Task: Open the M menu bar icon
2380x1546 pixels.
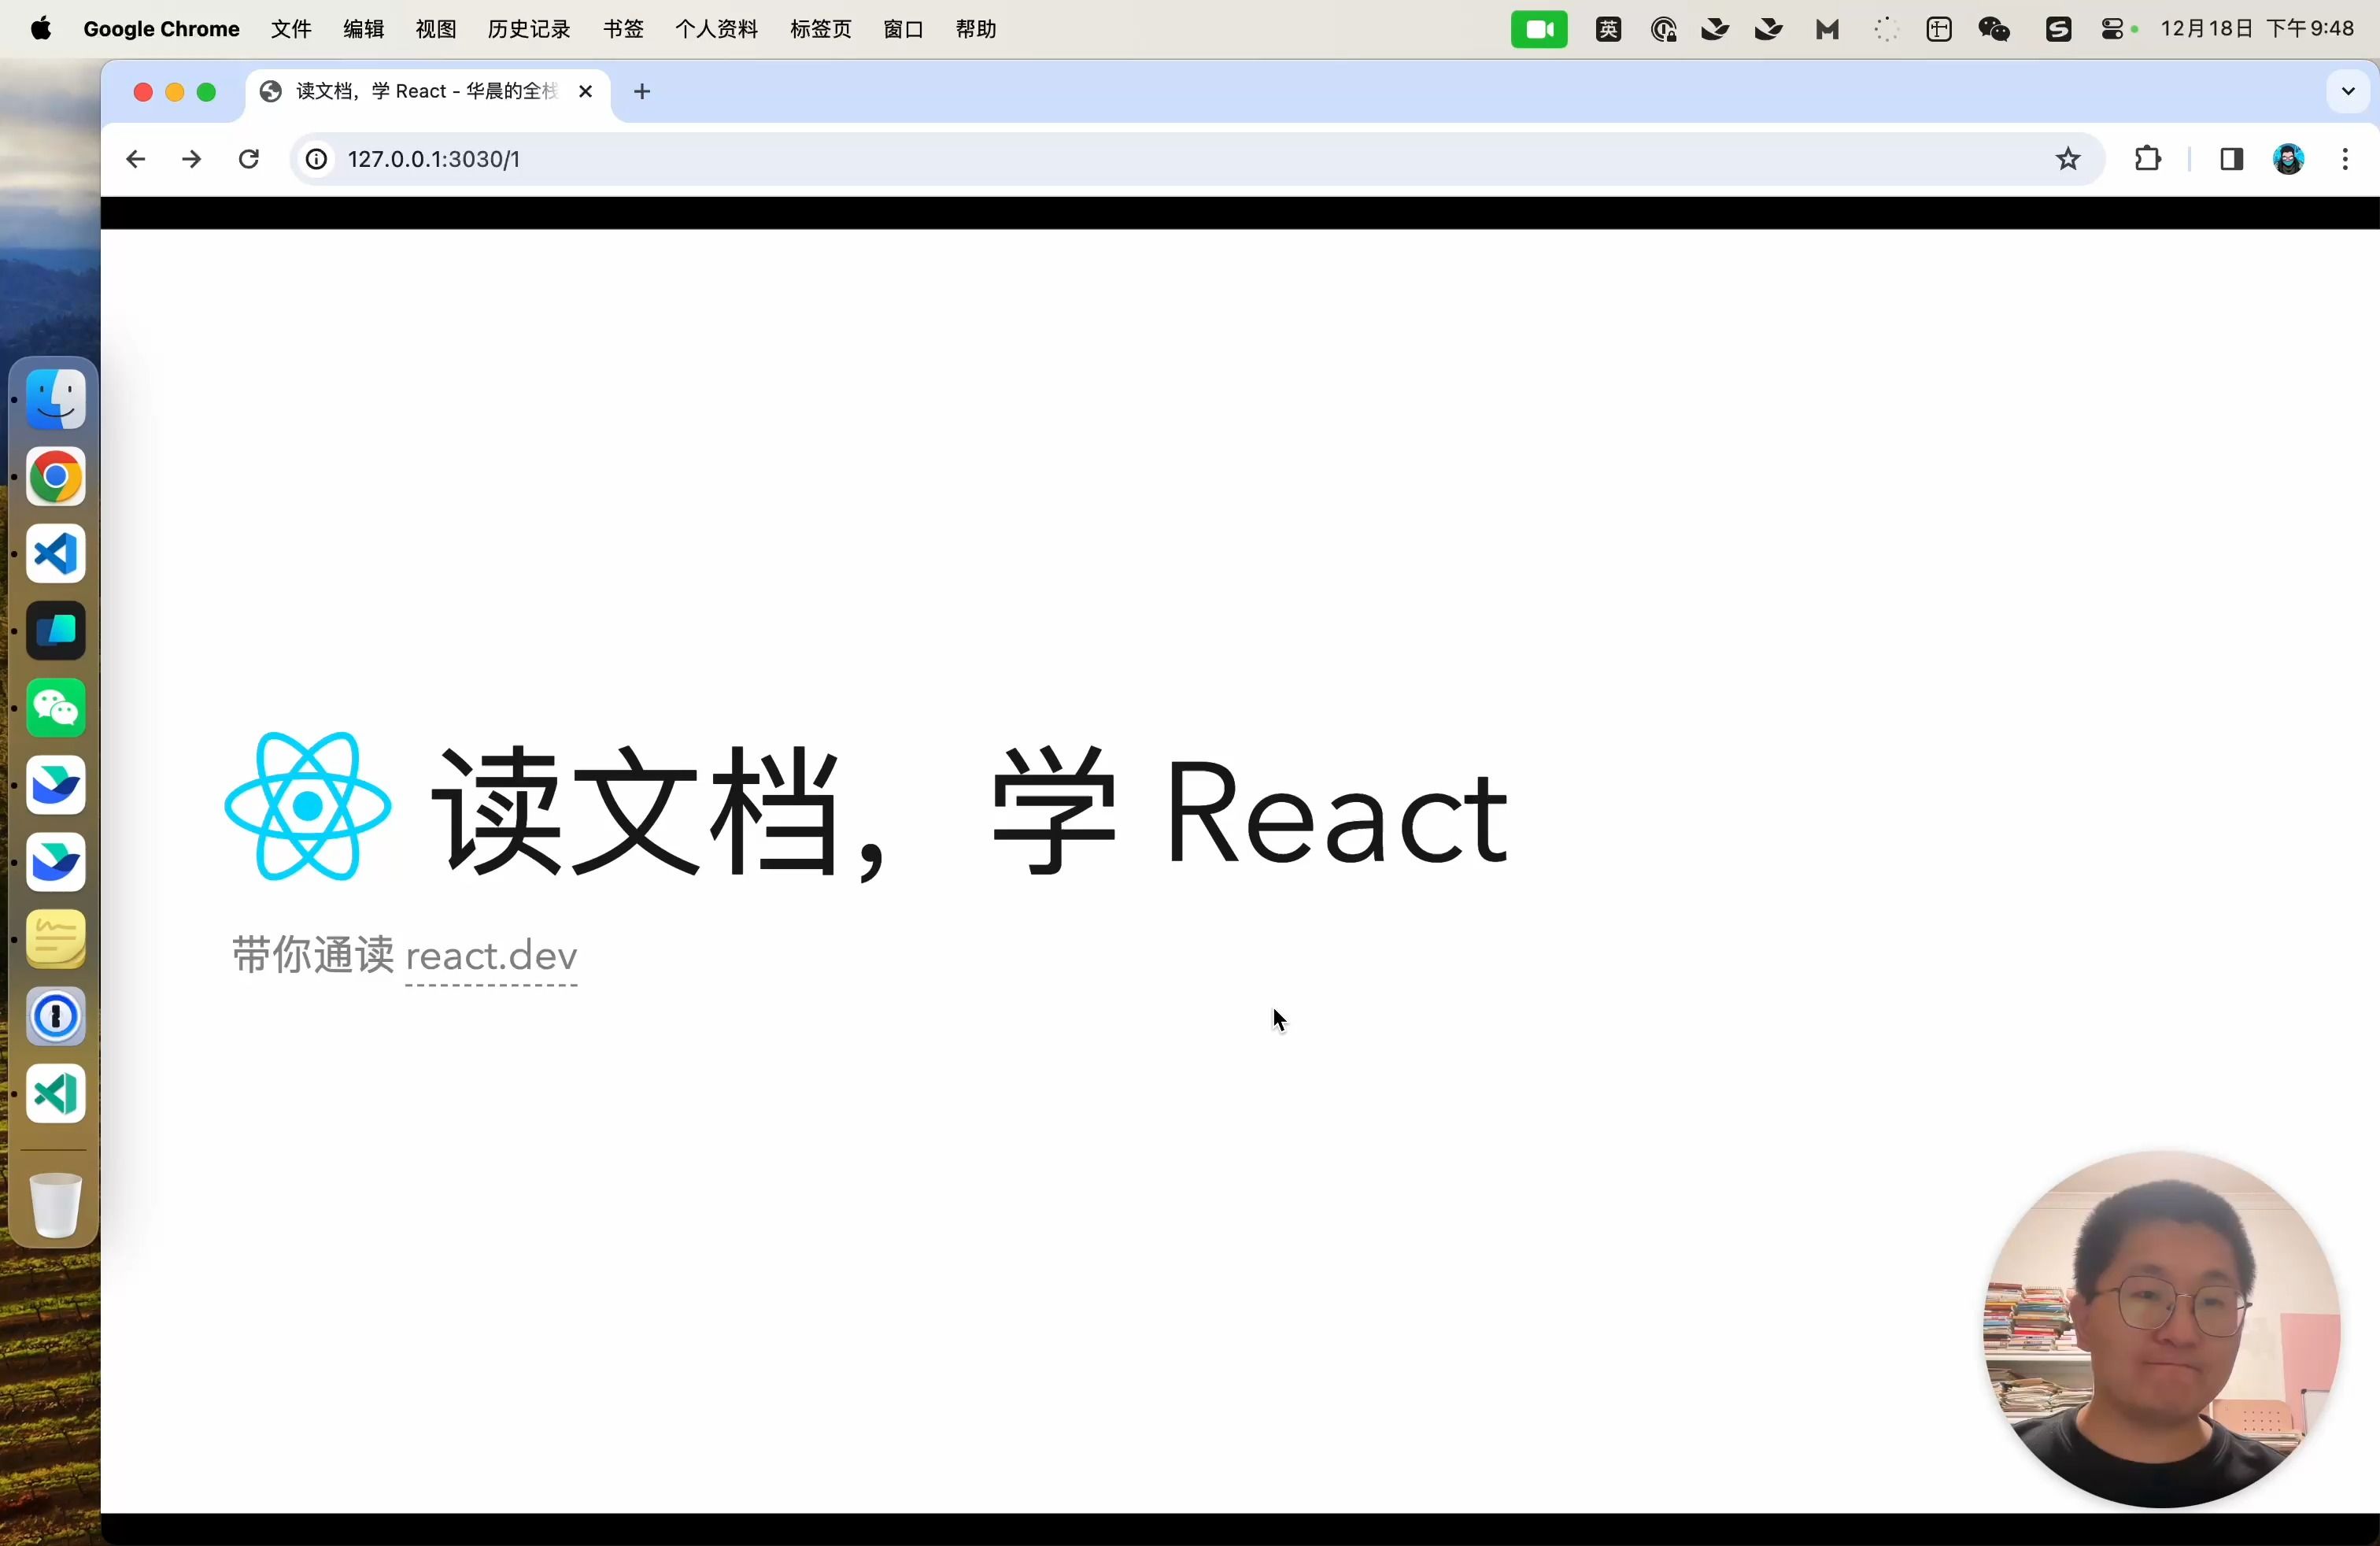Action: coord(1828,29)
